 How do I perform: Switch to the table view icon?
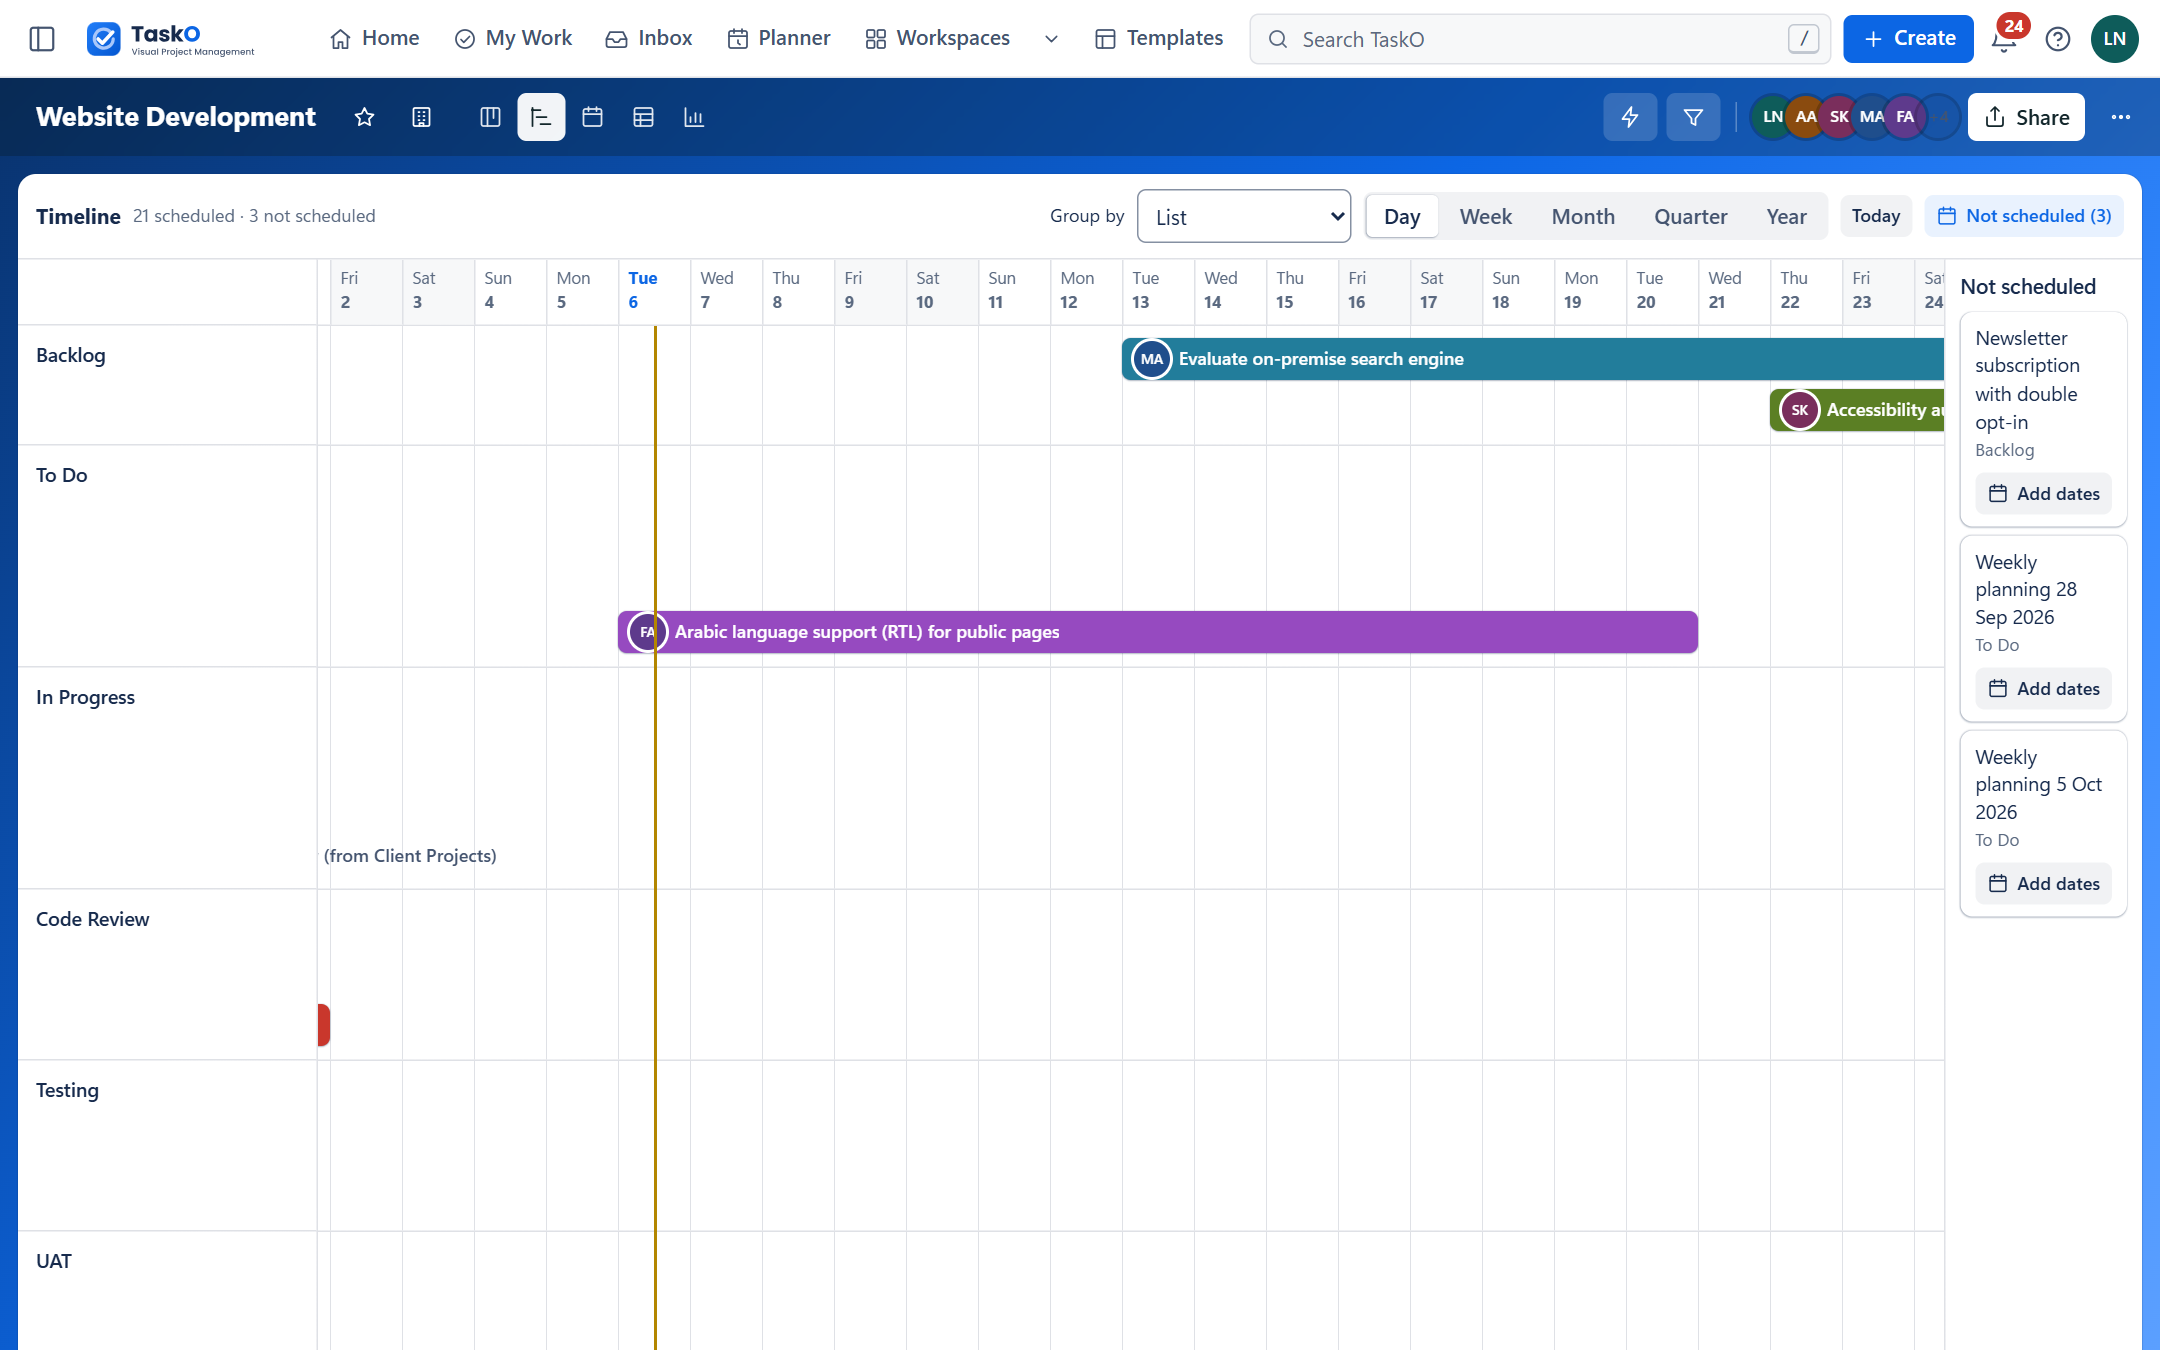point(643,117)
